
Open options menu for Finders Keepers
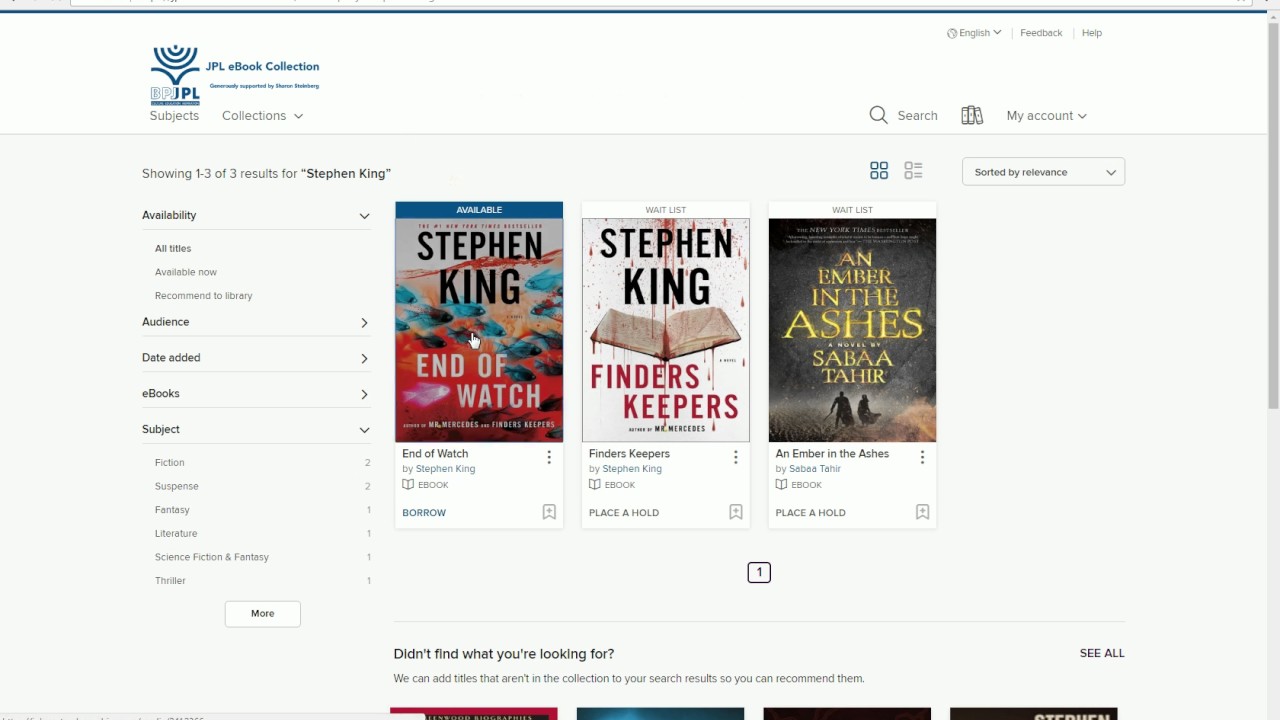735,457
